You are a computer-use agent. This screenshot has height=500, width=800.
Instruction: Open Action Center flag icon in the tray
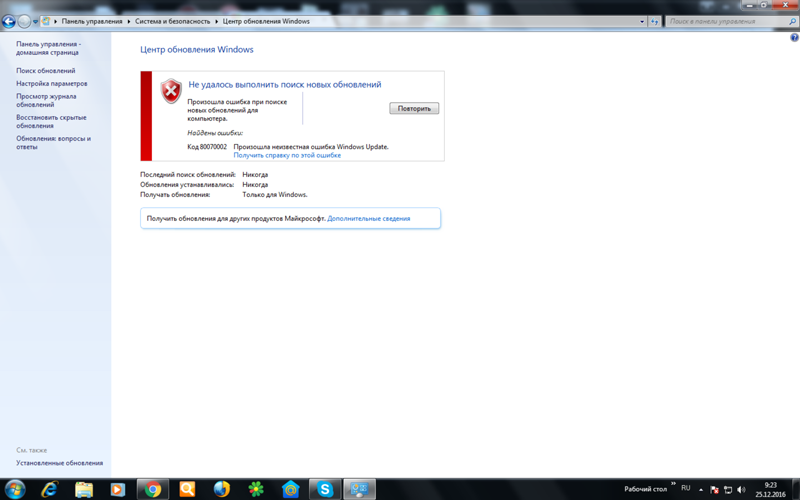click(x=714, y=490)
